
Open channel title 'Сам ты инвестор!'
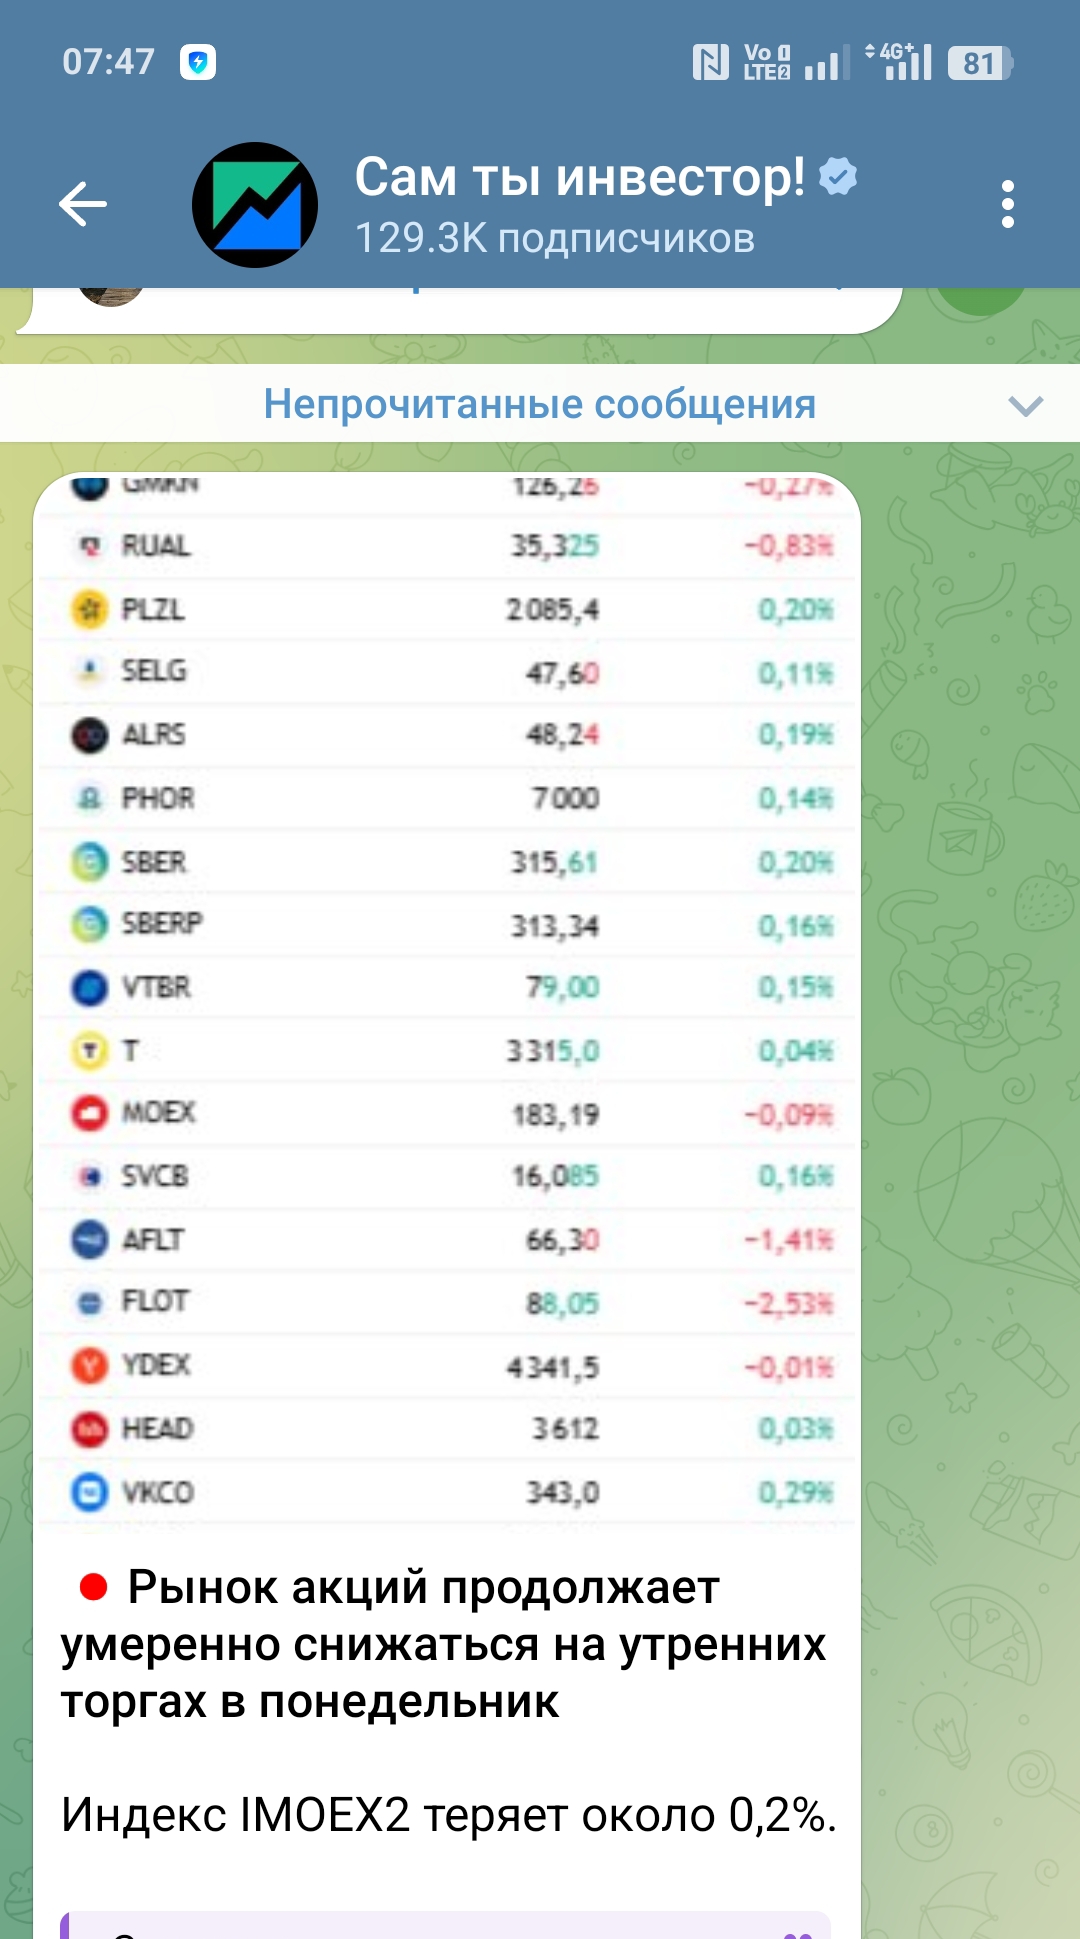point(580,177)
